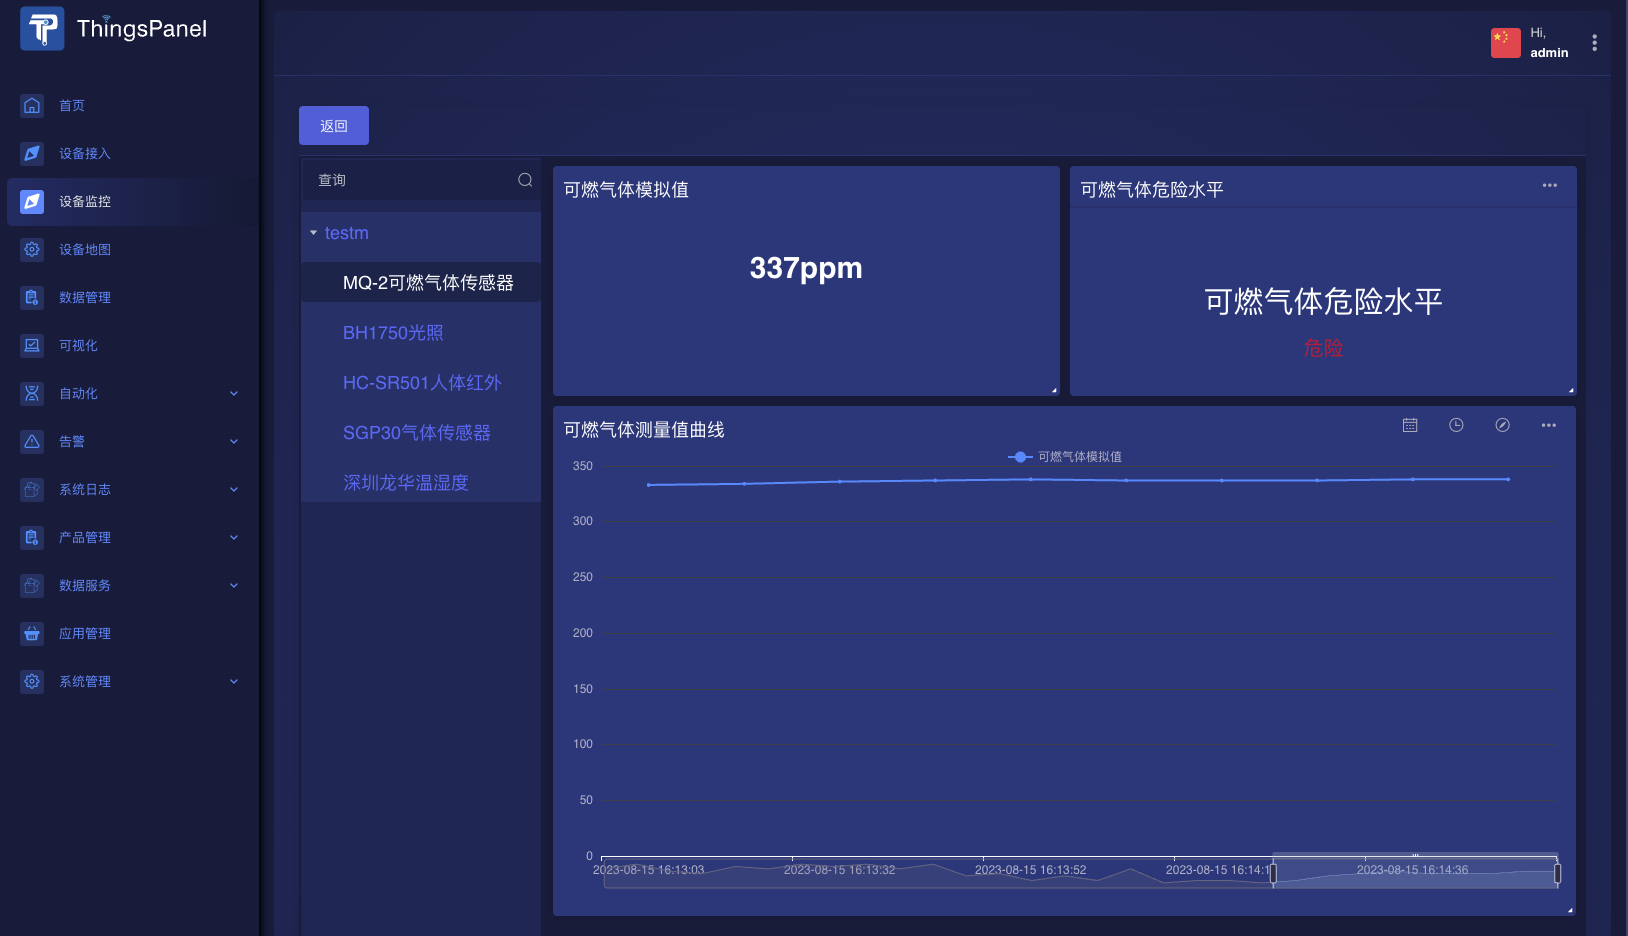Click the 查询 search input field
Screen dimensions: 1628x936
point(421,180)
